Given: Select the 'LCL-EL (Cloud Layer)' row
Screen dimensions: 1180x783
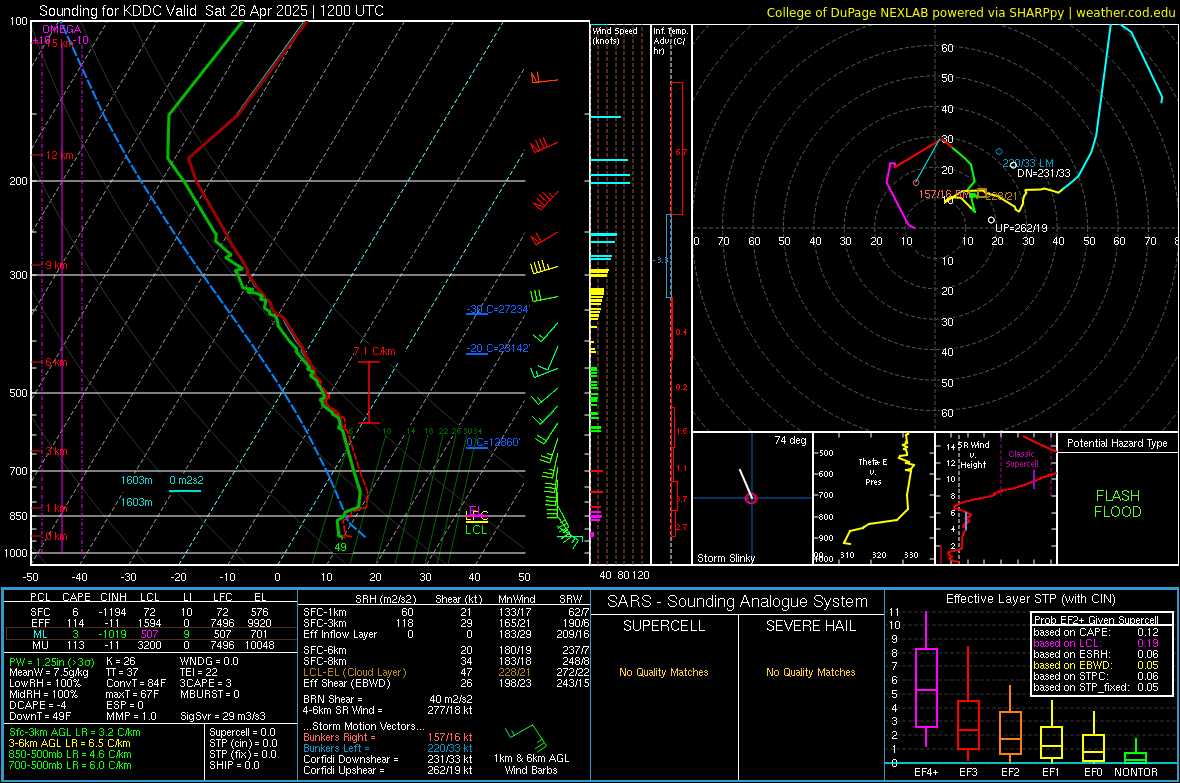Looking at the screenshot, I should click(x=446, y=672).
